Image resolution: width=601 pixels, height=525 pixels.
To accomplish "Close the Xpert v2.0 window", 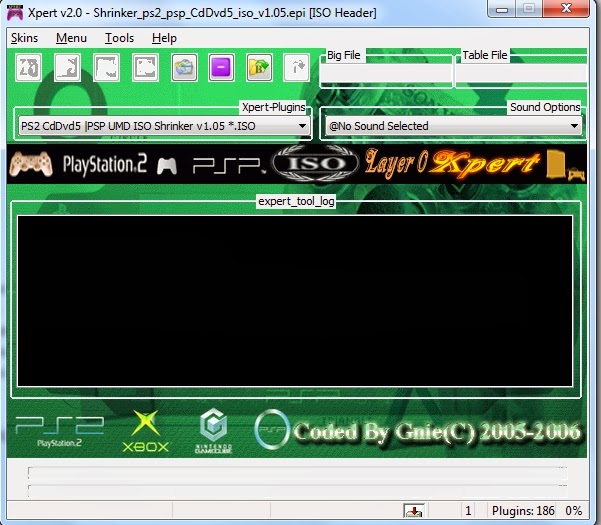I will [x=566, y=9].
